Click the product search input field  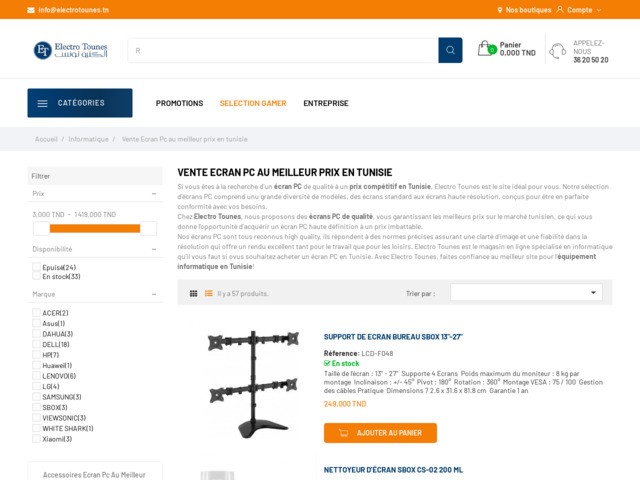click(283, 50)
